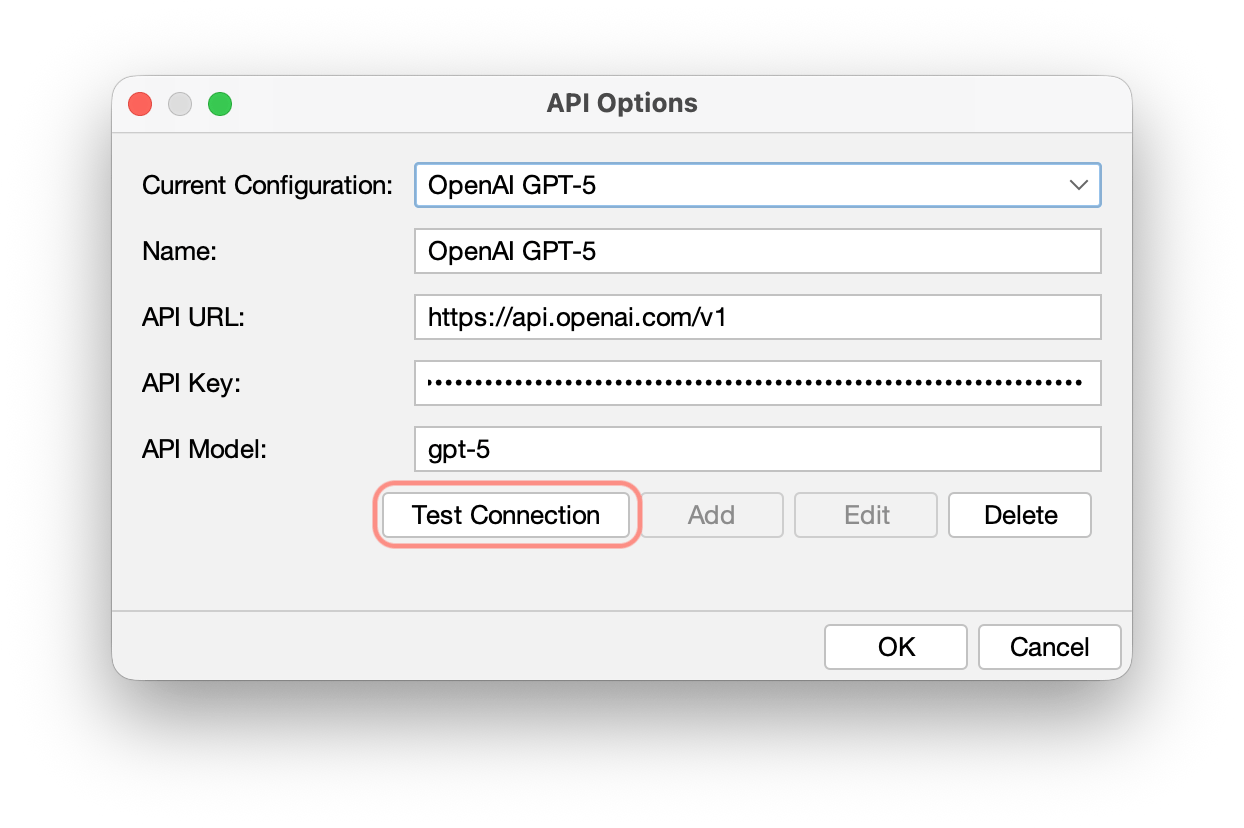1244x828 pixels.
Task: Select the gpt-5 model value
Action: pos(458,449)
